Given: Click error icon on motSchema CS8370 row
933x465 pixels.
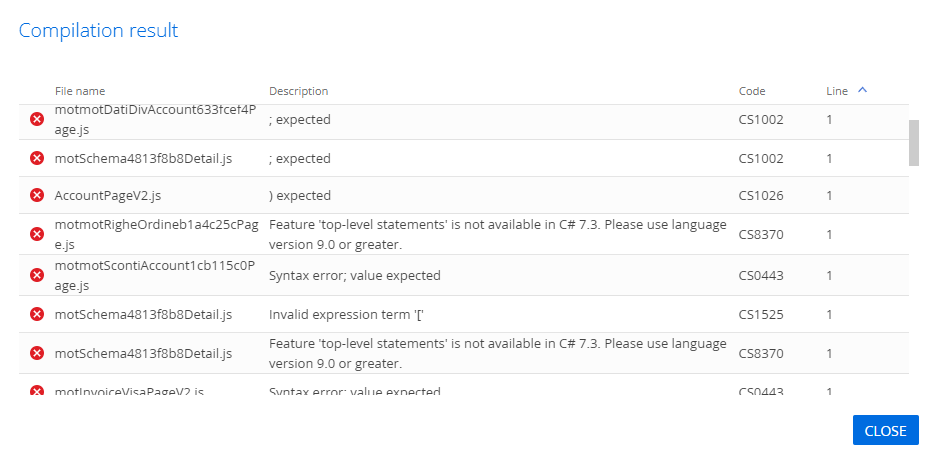Looking at the screenshot, I should [37, 353].
